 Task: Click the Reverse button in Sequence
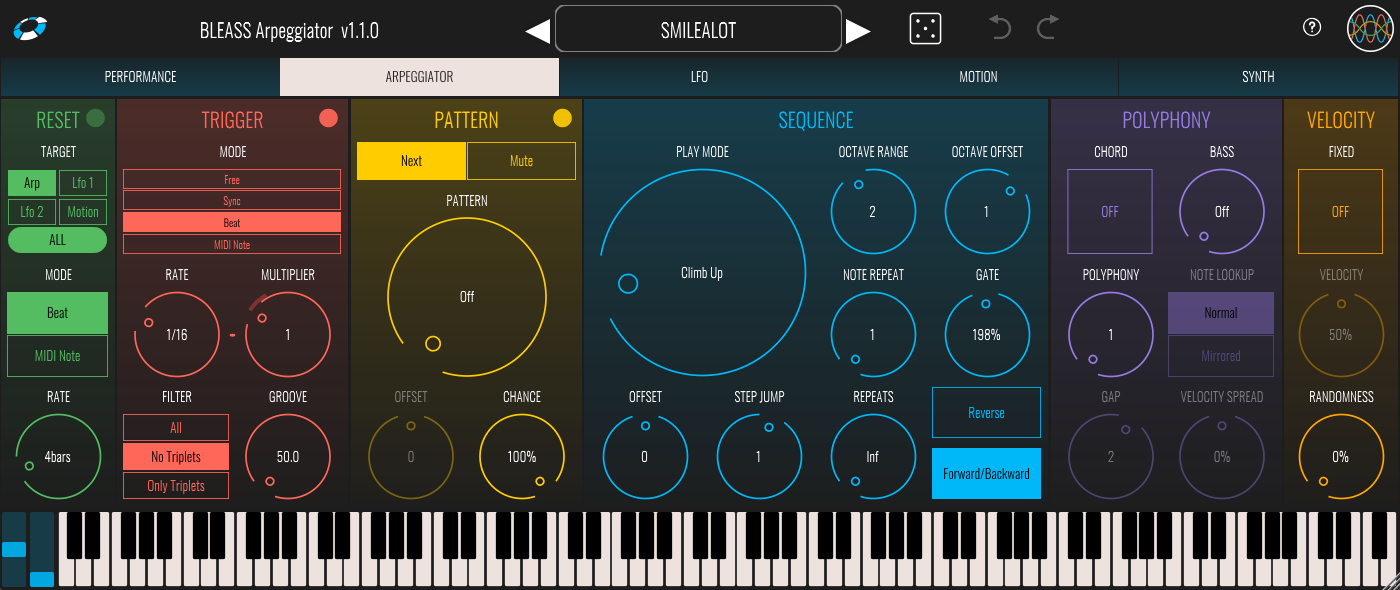(x=986, y=413)
